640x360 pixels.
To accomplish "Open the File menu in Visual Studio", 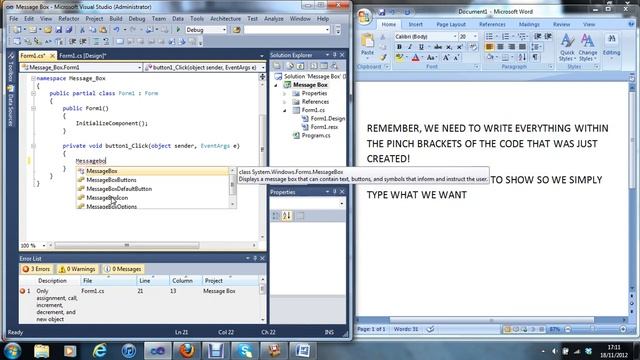I will point(13,19).
